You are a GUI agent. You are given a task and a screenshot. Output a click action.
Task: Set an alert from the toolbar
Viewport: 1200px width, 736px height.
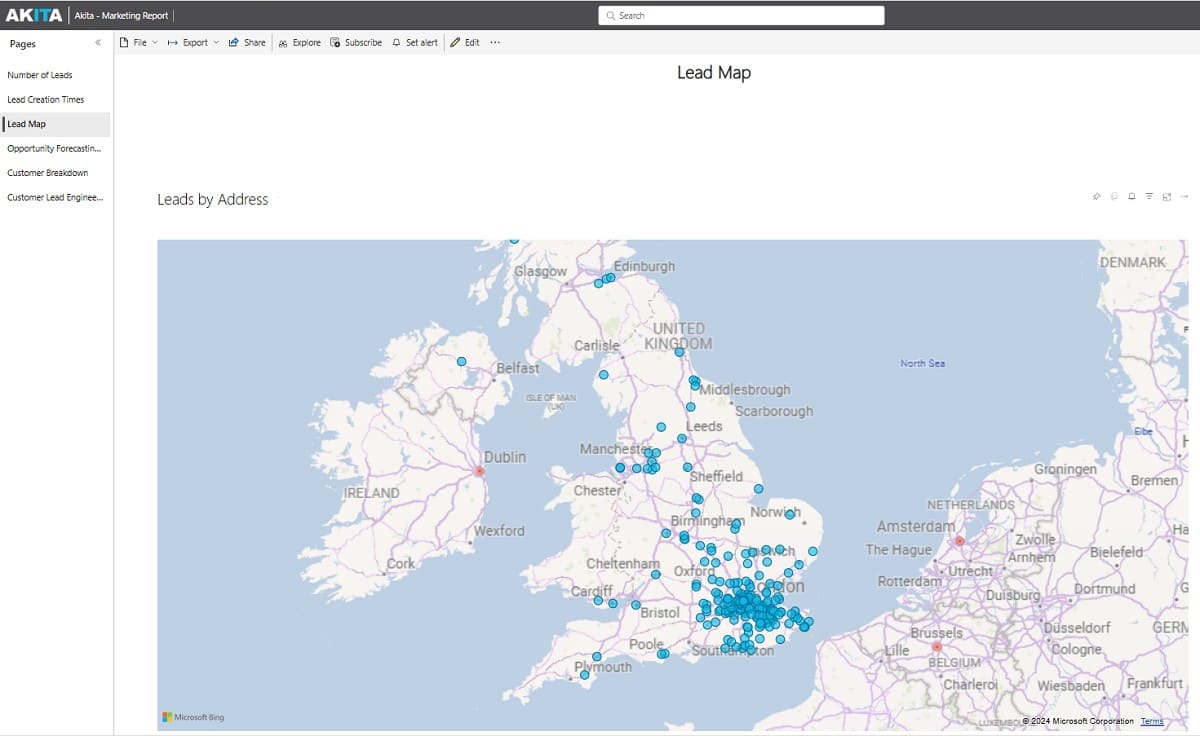(x=415, y=42)
